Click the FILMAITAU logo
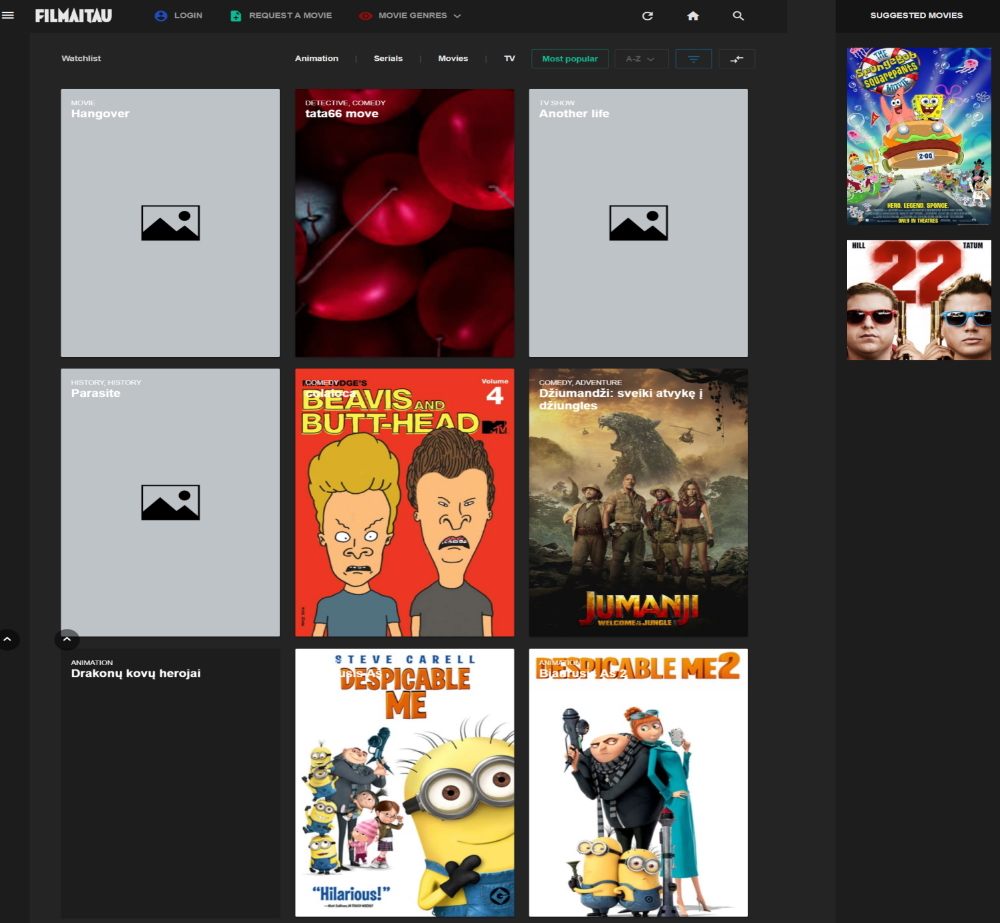Screen dimensions: 1000x923 (x=73, y=15)
